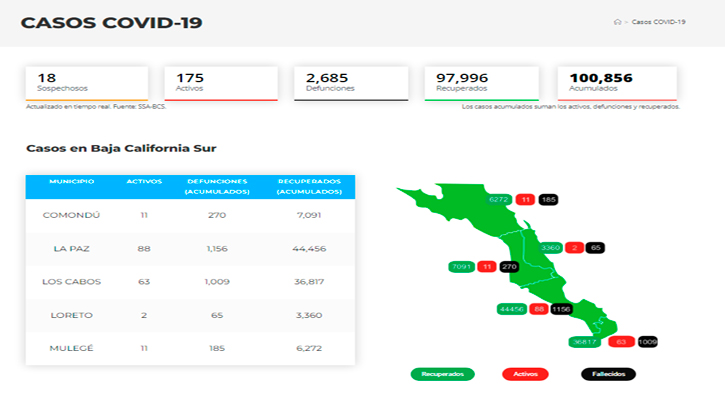Viewport: 725px width, 400px height.
Task: Click the Defunciones card showing 2,685
Action: click(350, 82)
